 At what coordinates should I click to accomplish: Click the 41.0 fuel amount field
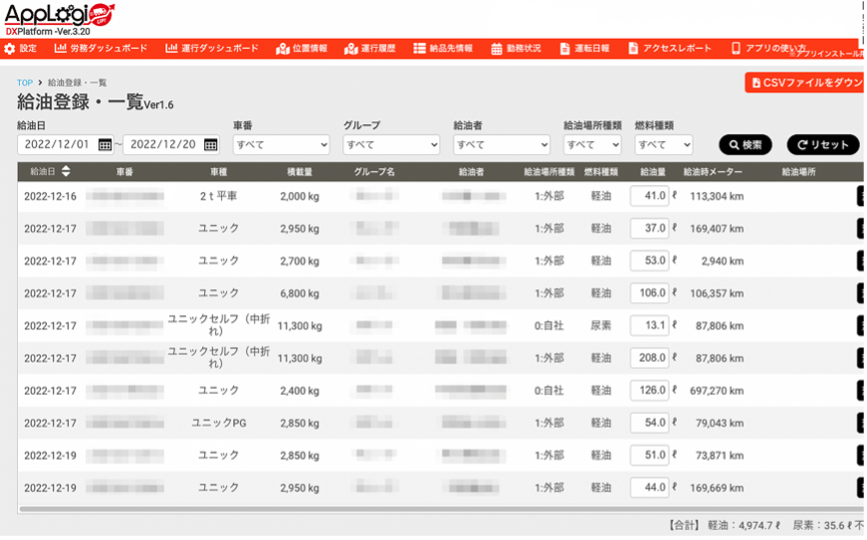650,197
